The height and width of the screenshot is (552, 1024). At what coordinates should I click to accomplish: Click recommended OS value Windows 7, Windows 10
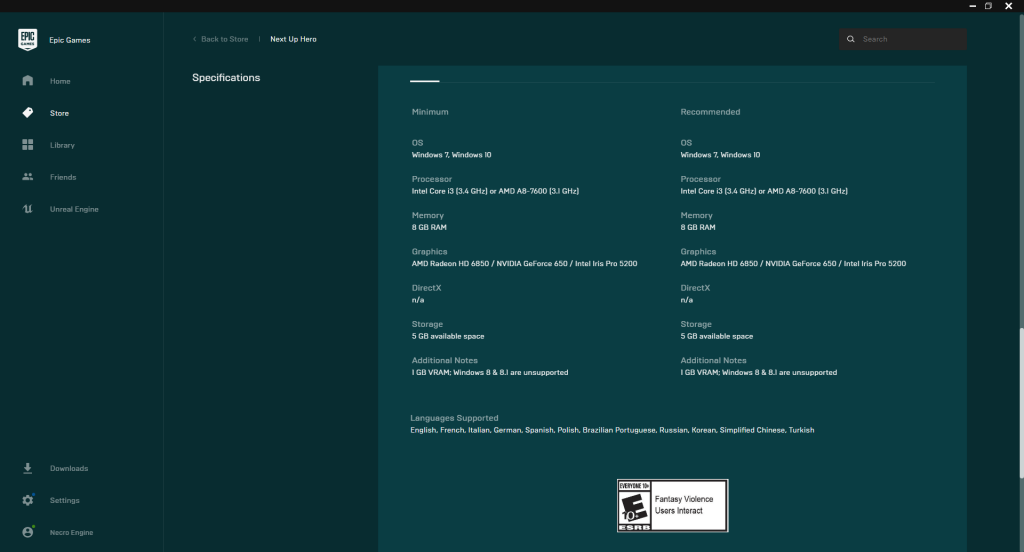pyautogui.click(x=720, y=155)
